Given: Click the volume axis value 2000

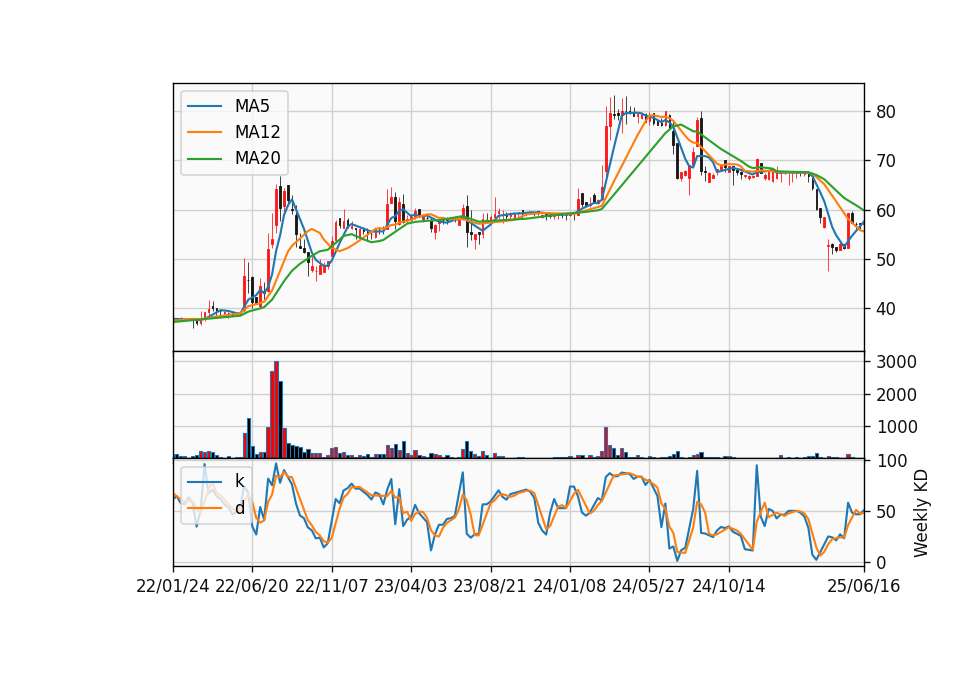Looking at the screenshot, I should (896, 395).
